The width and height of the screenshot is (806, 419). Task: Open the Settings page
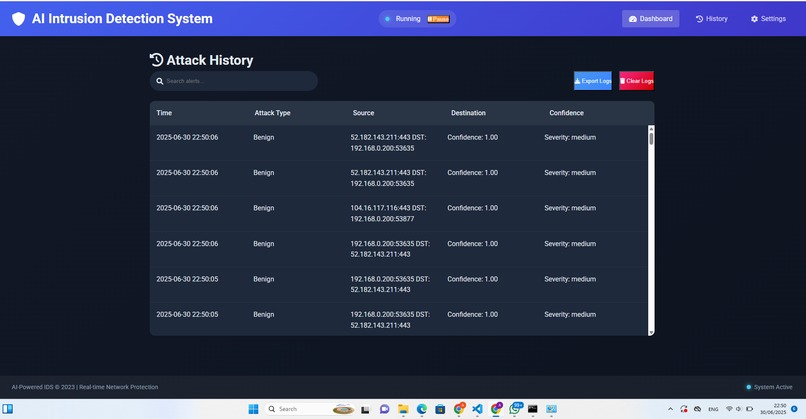pos(768,19)
